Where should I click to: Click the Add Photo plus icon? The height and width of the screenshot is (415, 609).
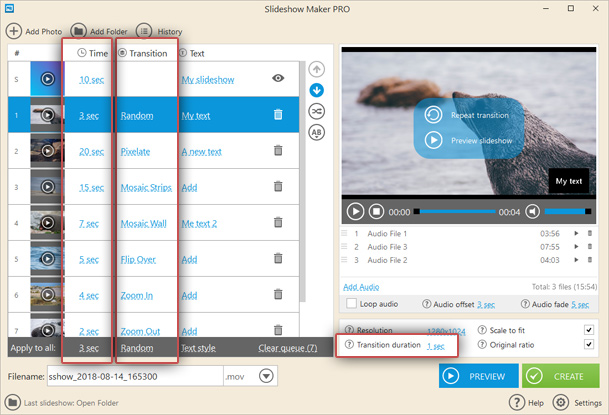(14, 31)
